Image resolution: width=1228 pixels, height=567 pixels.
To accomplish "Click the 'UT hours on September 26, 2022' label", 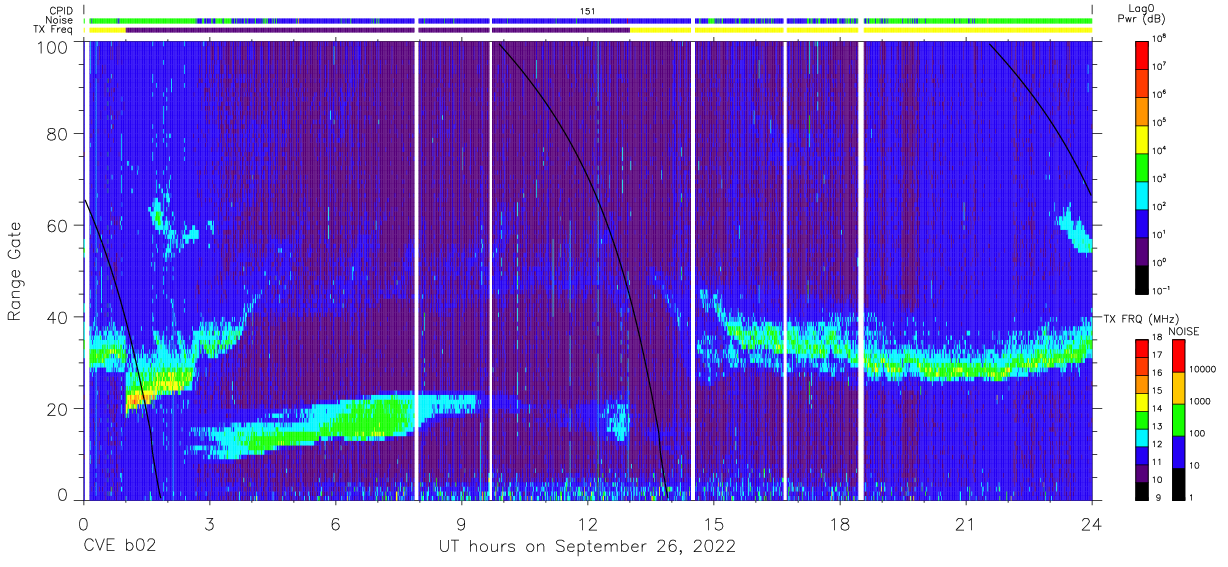I will point(587,547).
